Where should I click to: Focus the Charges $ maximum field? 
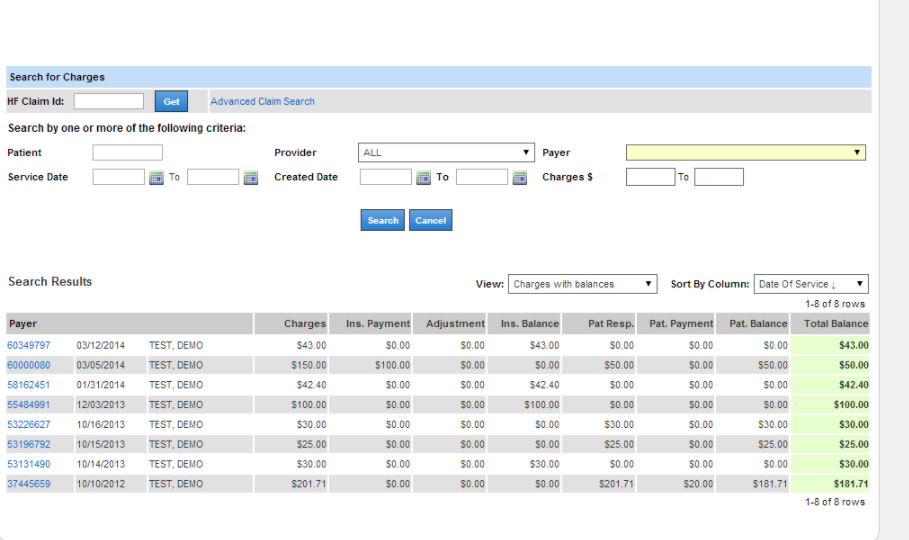(719, 177)
